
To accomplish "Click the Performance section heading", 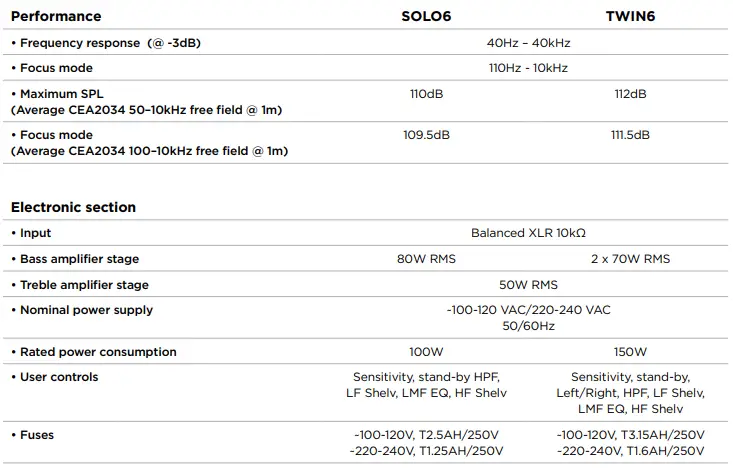I will (56, 16).
